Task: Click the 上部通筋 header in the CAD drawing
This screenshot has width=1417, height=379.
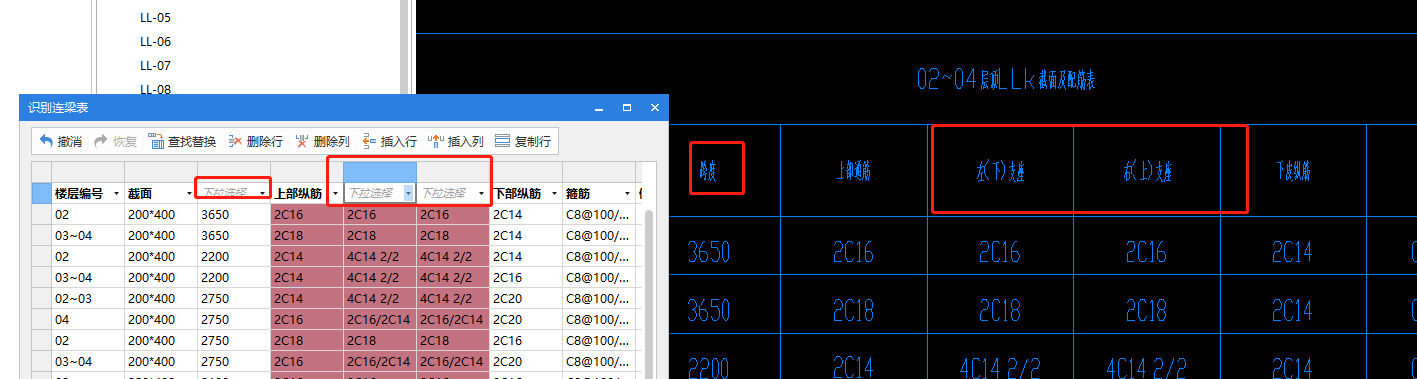Action: tap(853, 172)
